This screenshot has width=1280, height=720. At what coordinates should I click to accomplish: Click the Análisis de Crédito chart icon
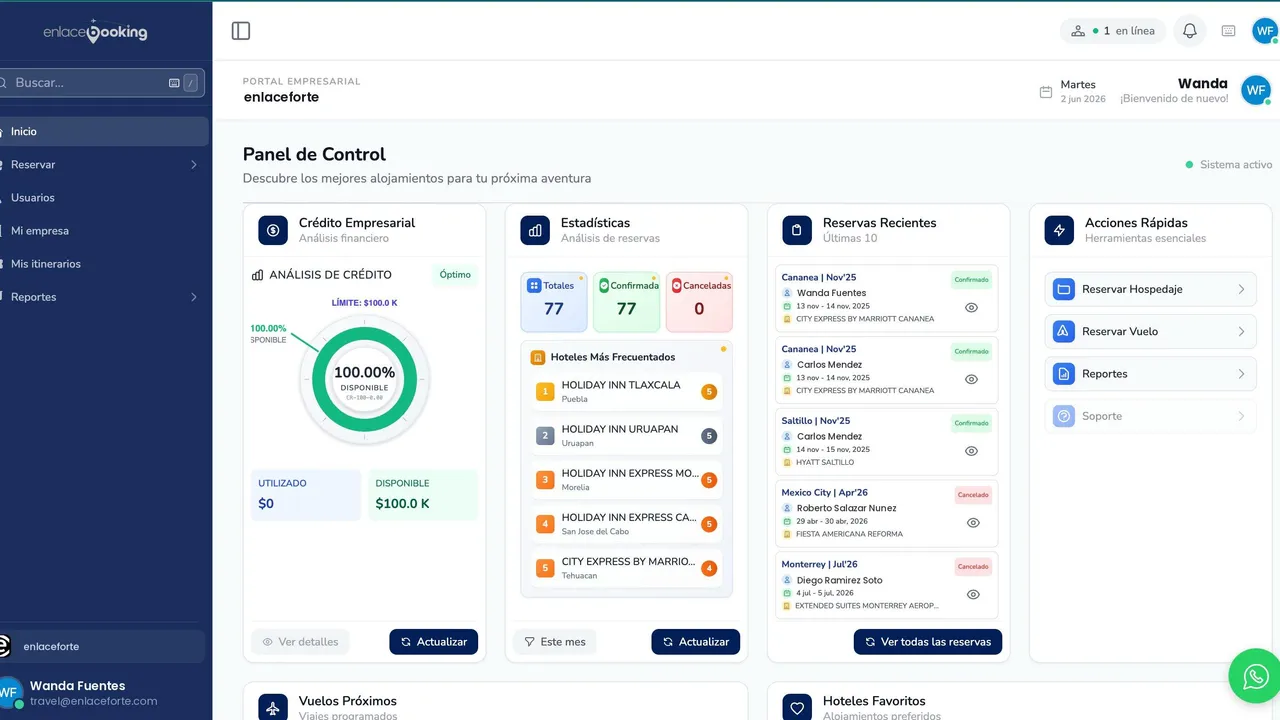click(x=257, y=274)
